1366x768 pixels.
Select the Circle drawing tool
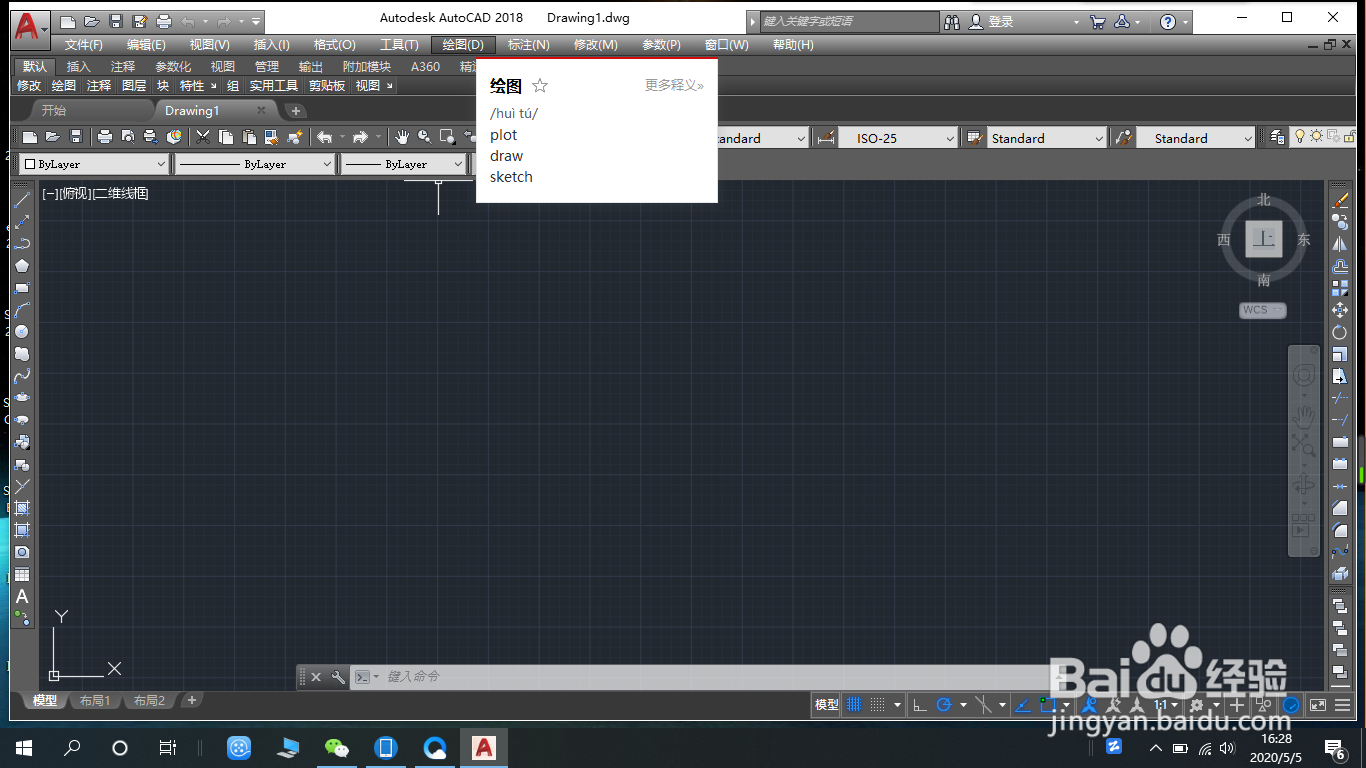click(22, 332)
